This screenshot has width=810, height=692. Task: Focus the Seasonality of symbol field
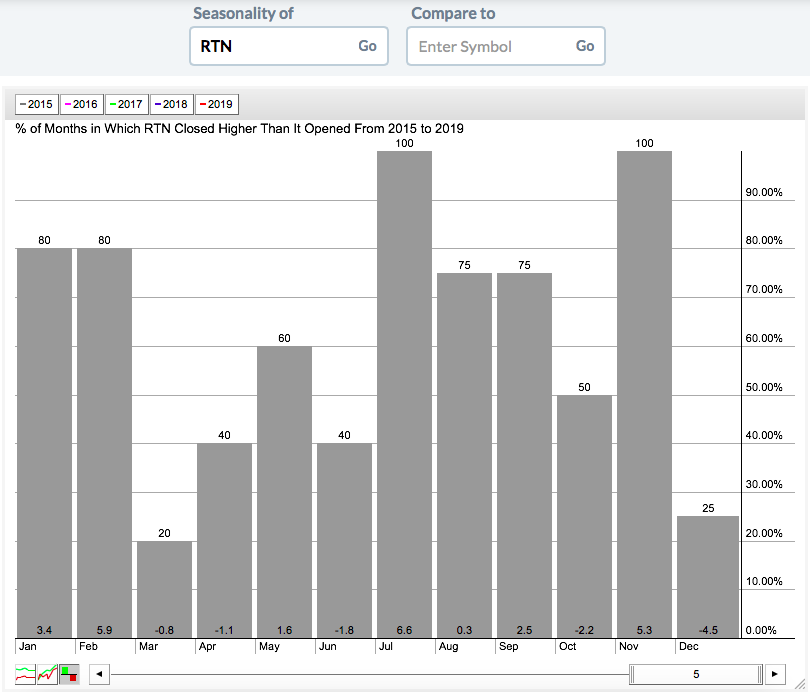click(x=270, y=46)
